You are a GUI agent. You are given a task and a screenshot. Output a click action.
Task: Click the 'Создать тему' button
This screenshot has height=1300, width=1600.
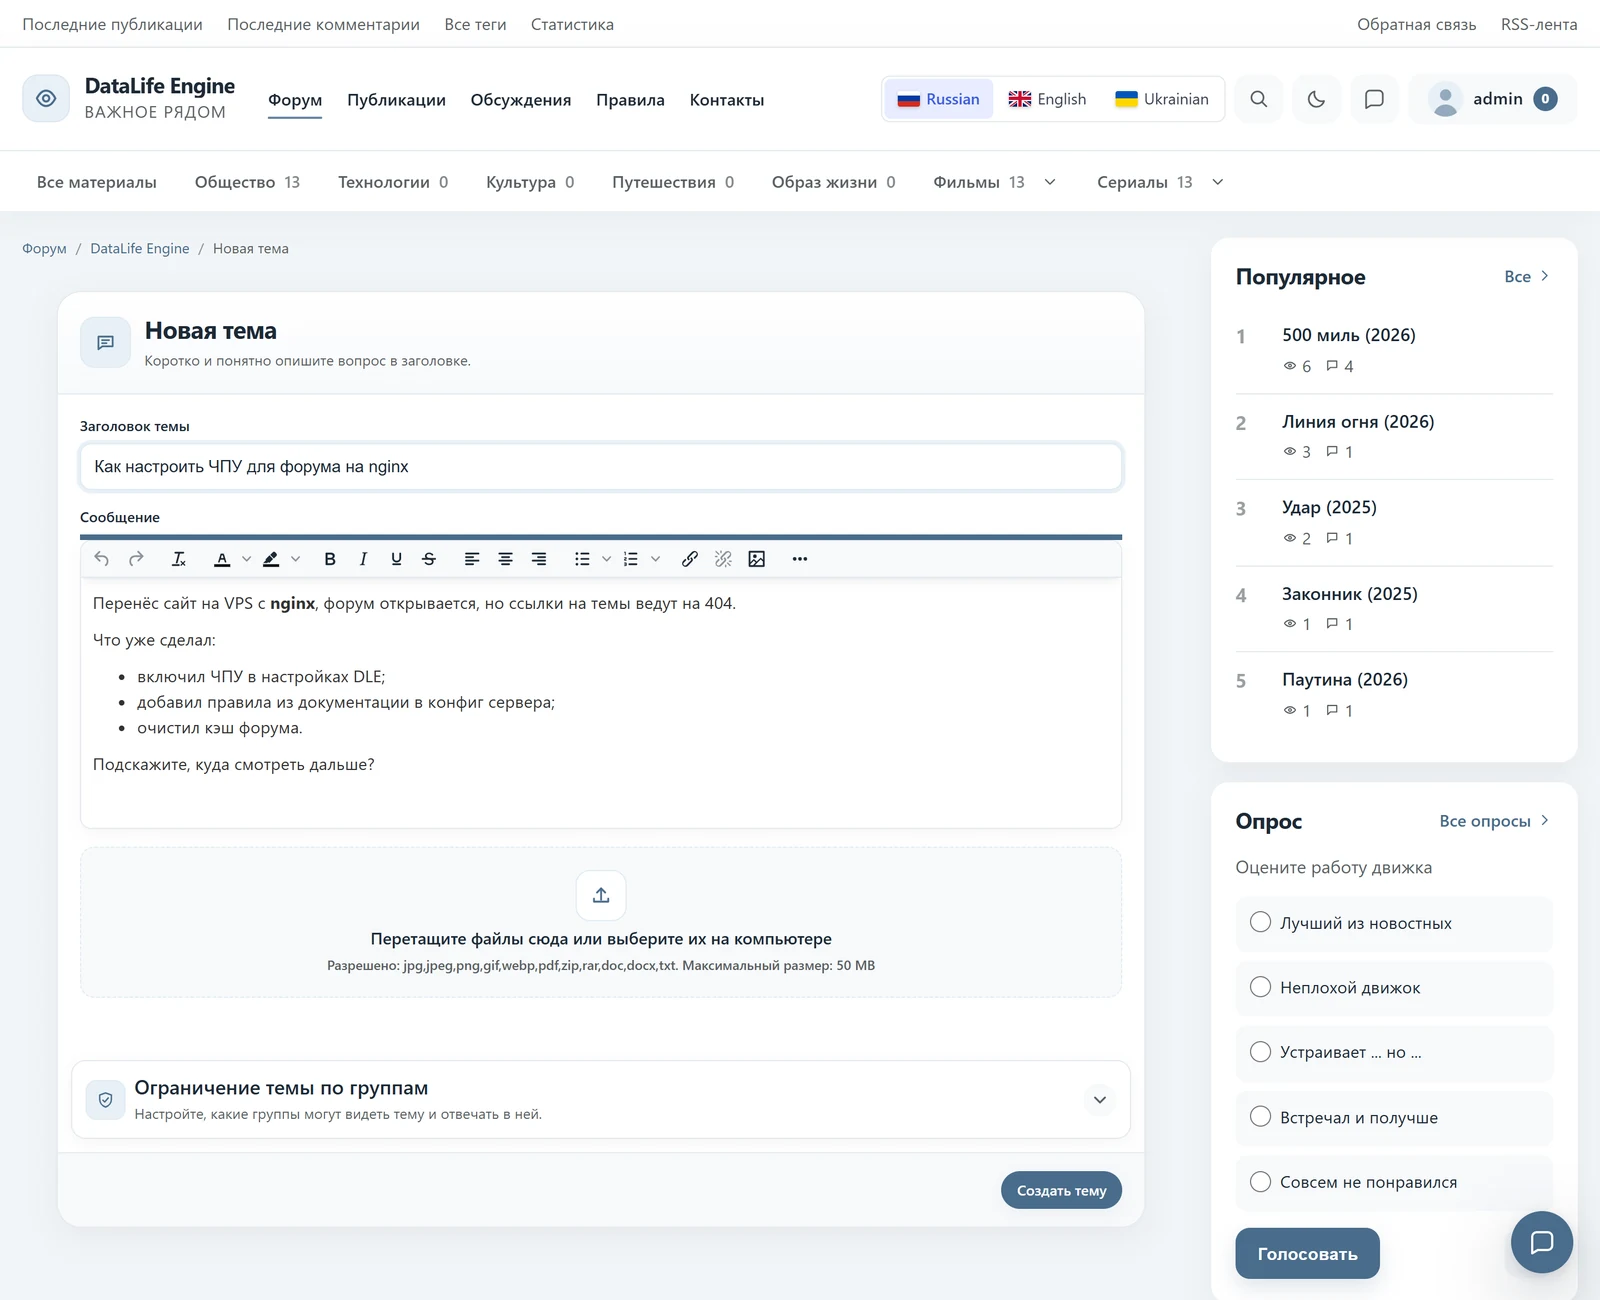[1061, 1190]
